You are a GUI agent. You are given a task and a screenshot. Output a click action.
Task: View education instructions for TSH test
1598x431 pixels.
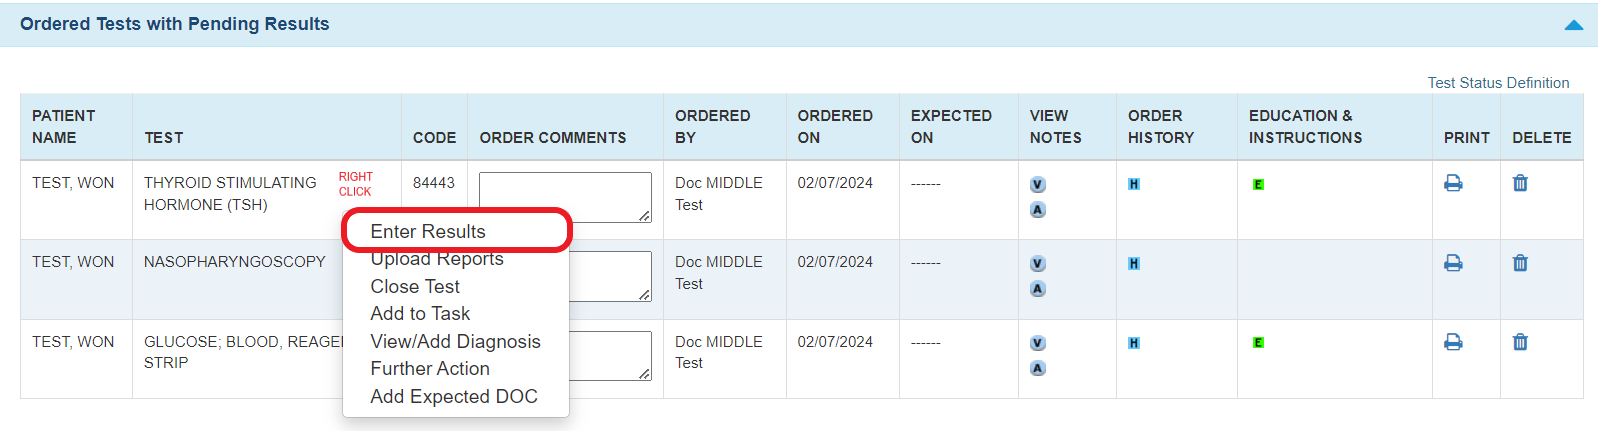tap(1258, 184)
